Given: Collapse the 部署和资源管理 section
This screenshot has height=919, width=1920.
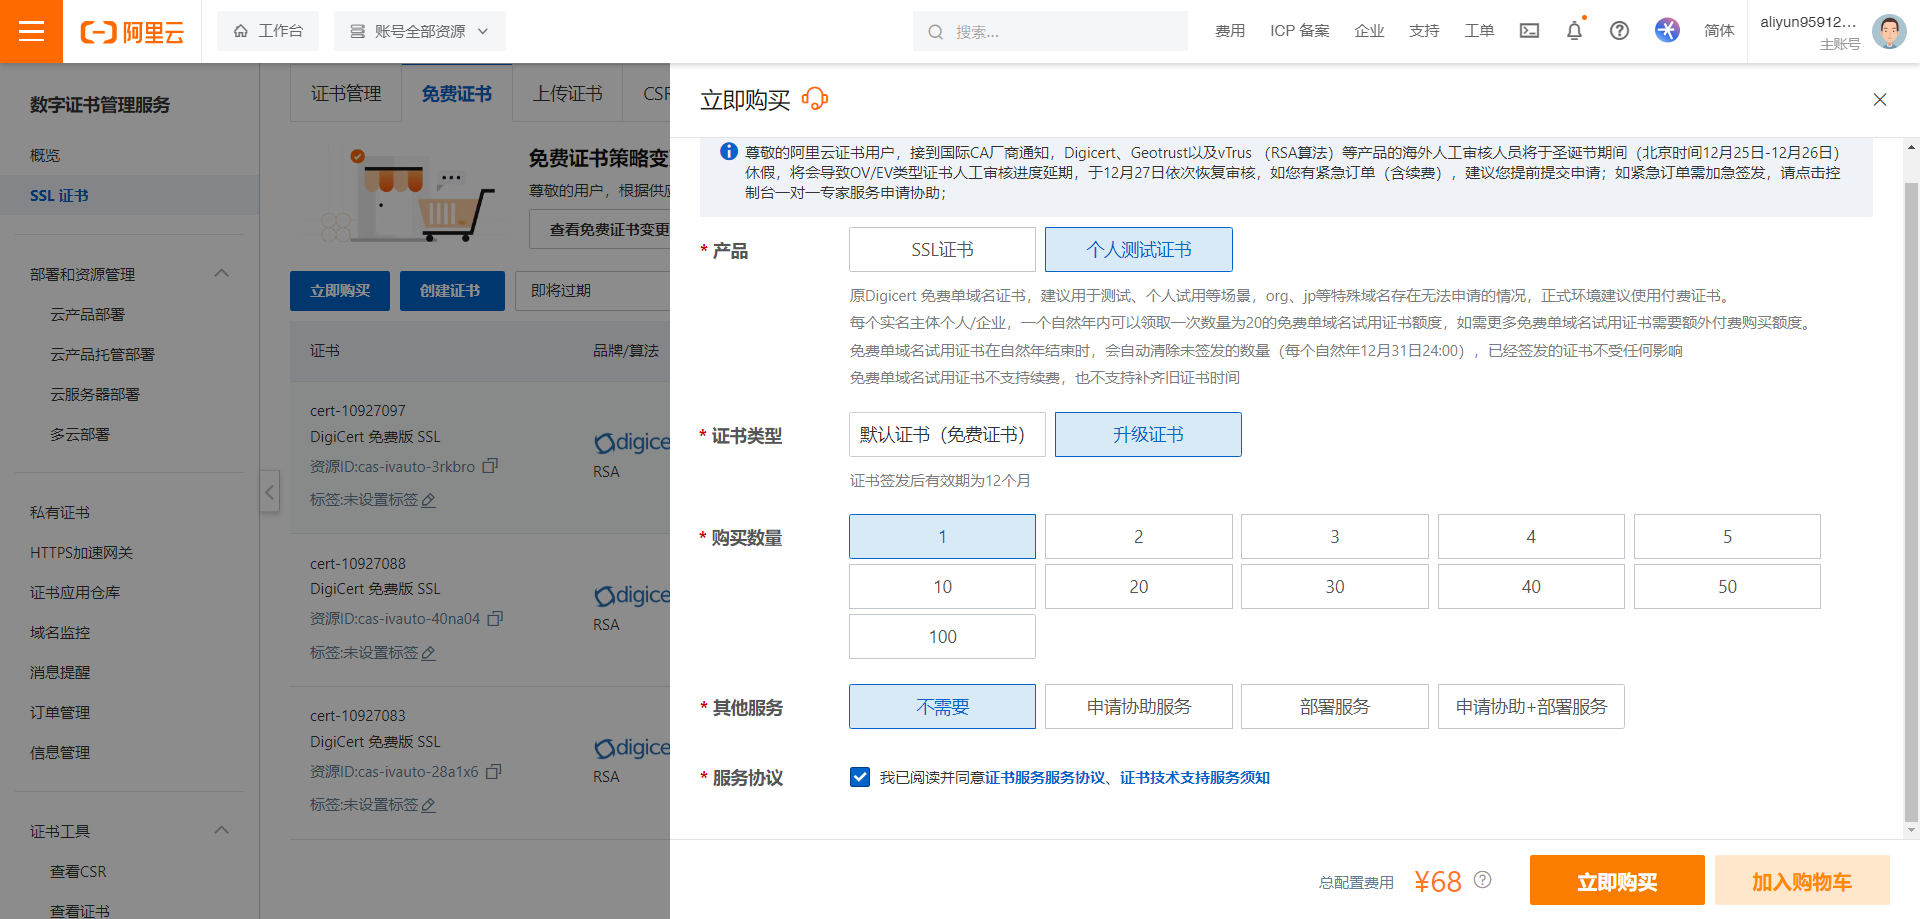Looking at the screenshot, I should click(x=222, y=273).
